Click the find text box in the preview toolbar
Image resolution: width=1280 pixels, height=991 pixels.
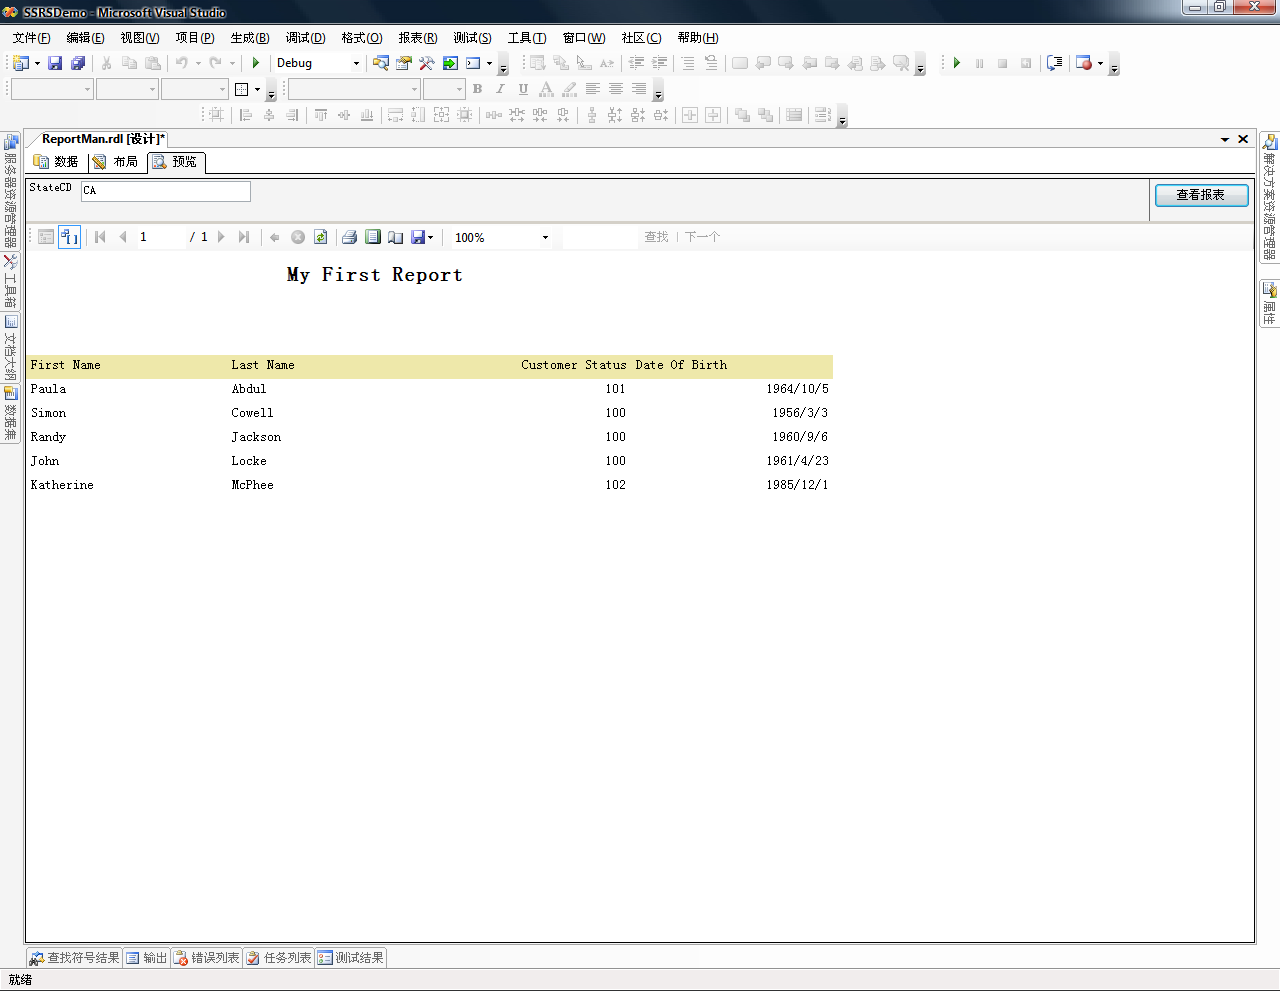point(599,237)
